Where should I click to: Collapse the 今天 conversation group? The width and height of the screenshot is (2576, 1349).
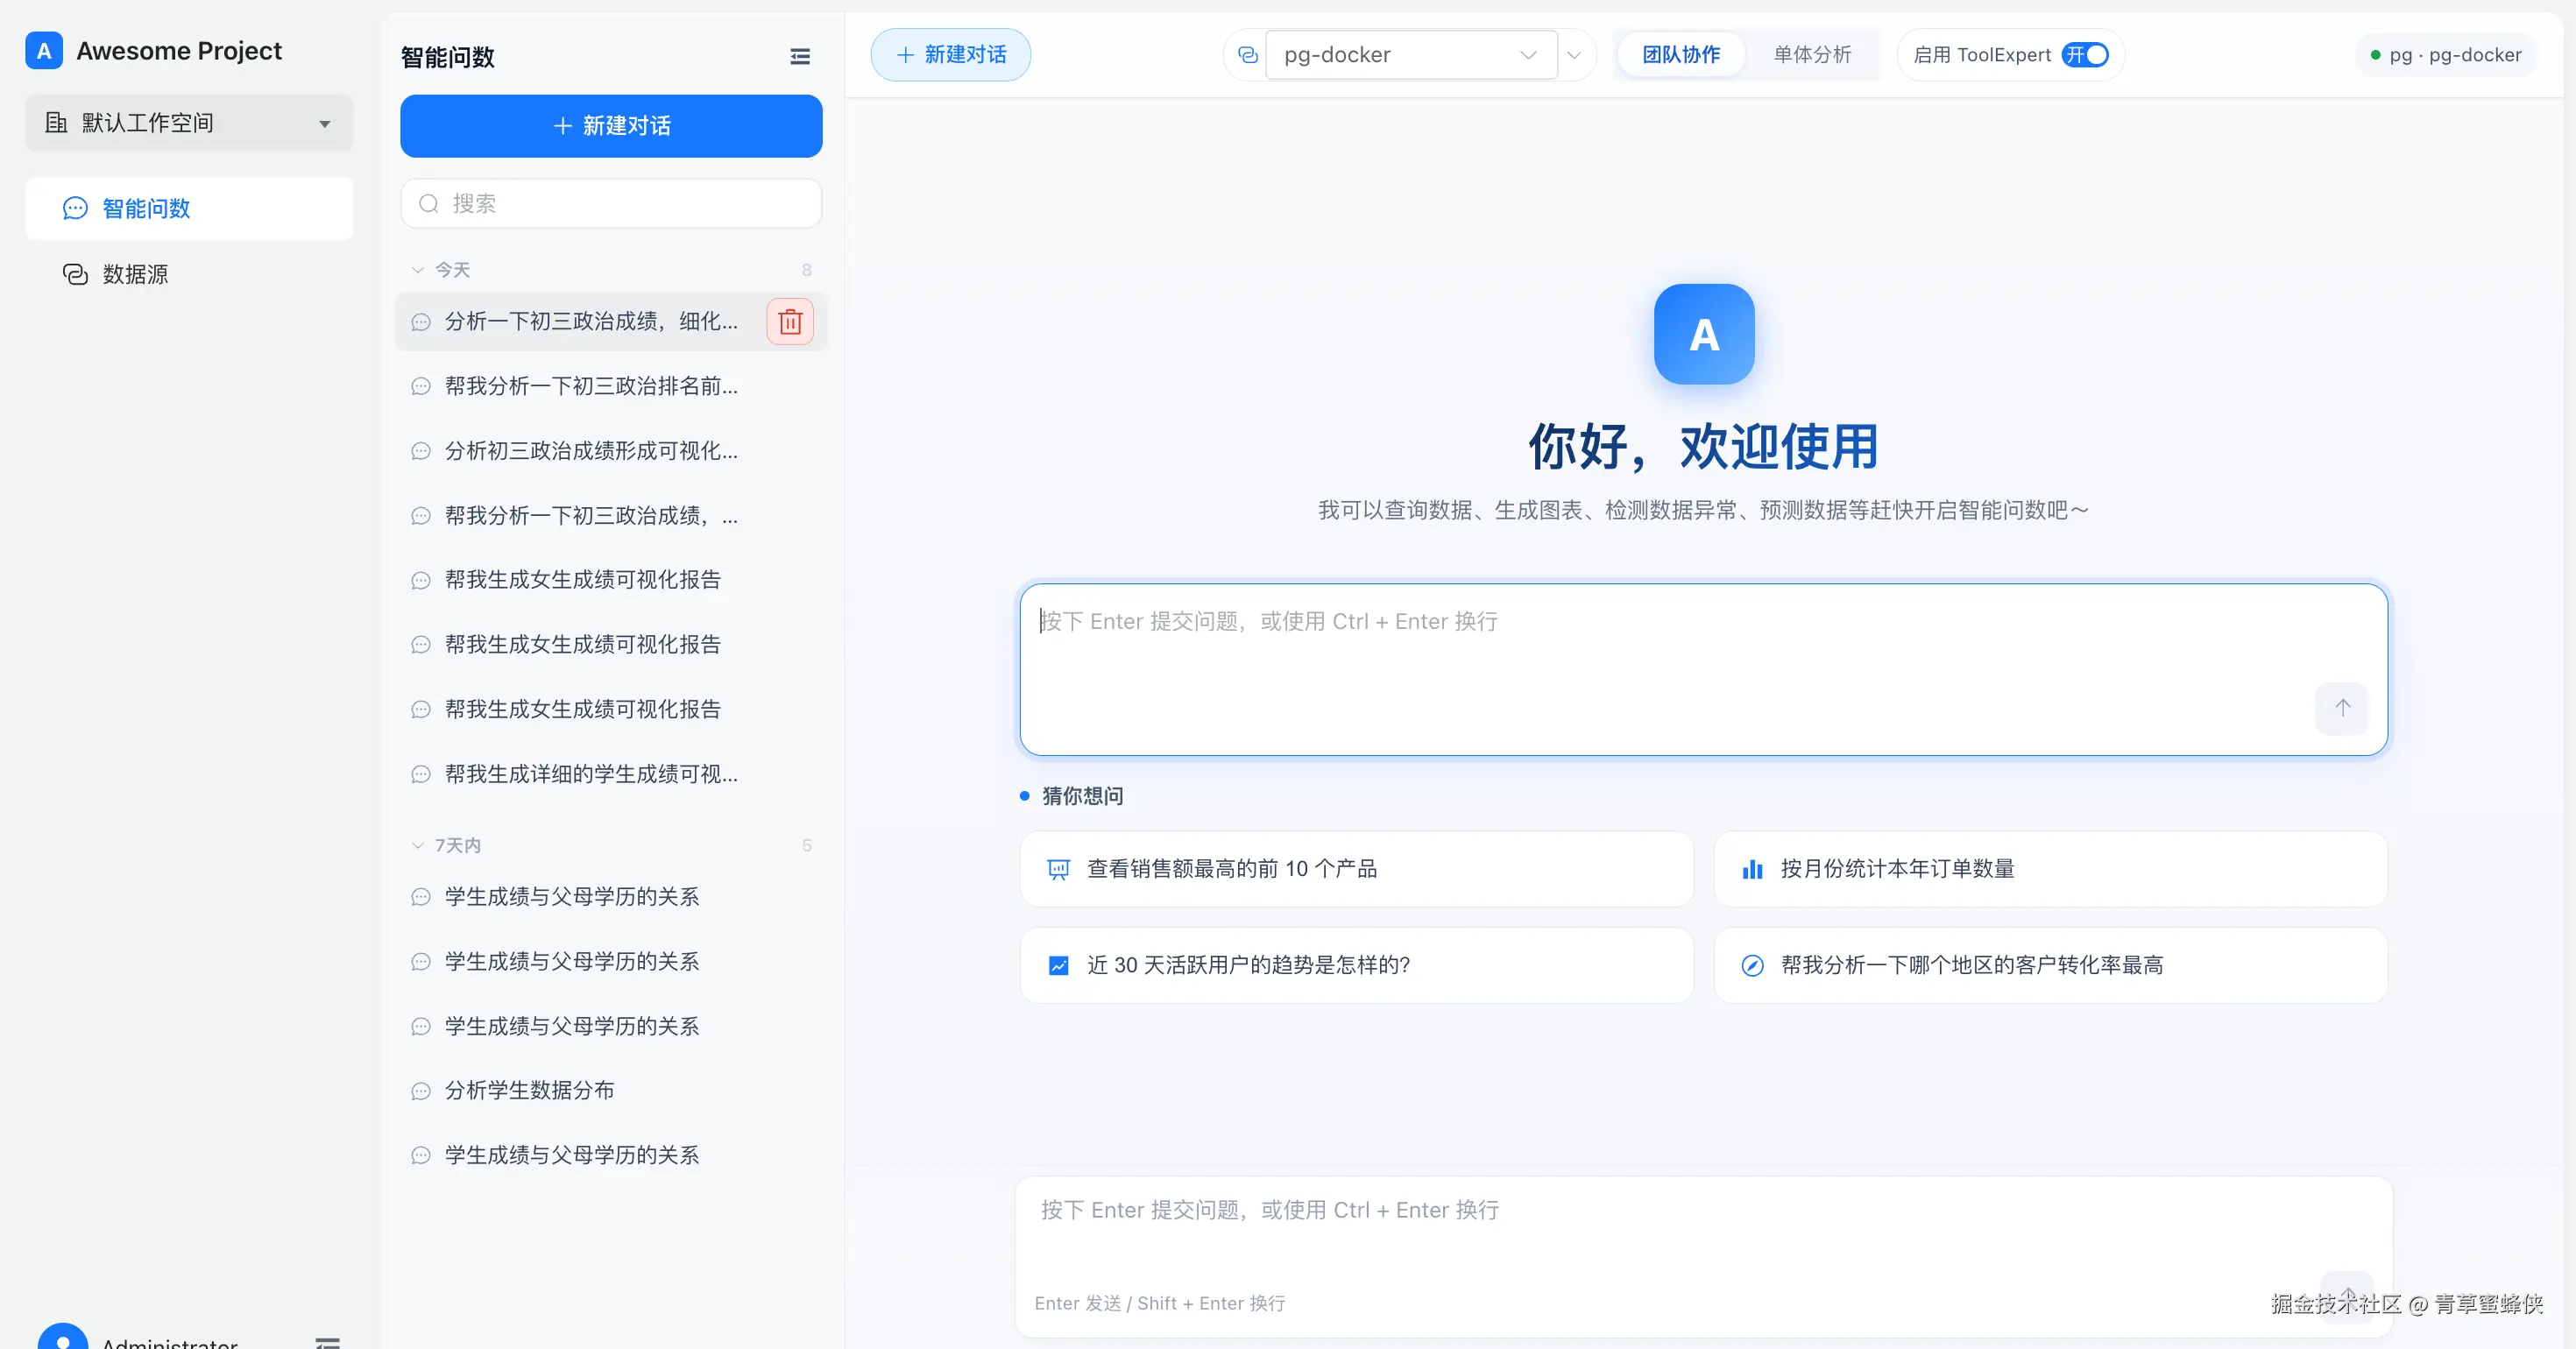(418, 270)
